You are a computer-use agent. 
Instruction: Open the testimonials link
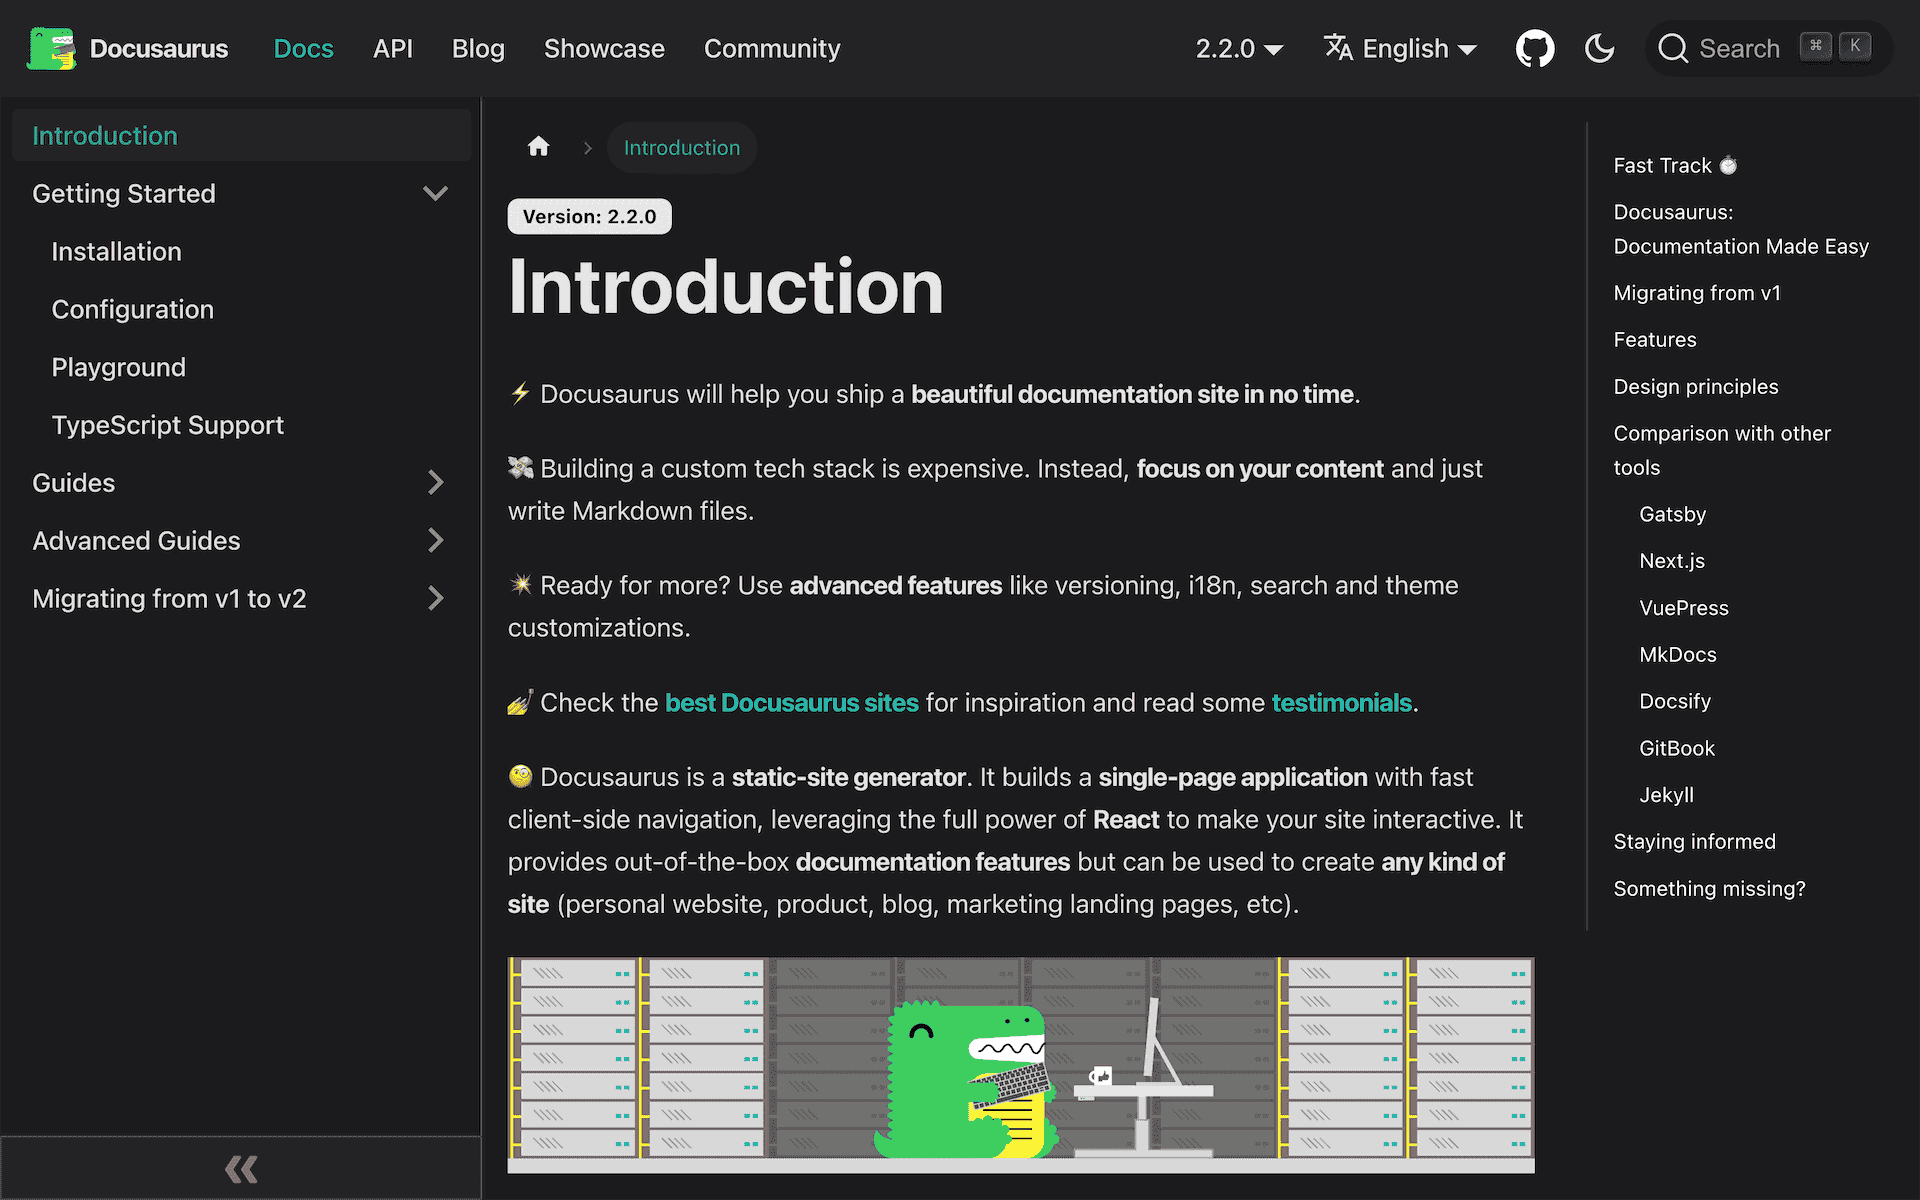[x=1341, y=703]
